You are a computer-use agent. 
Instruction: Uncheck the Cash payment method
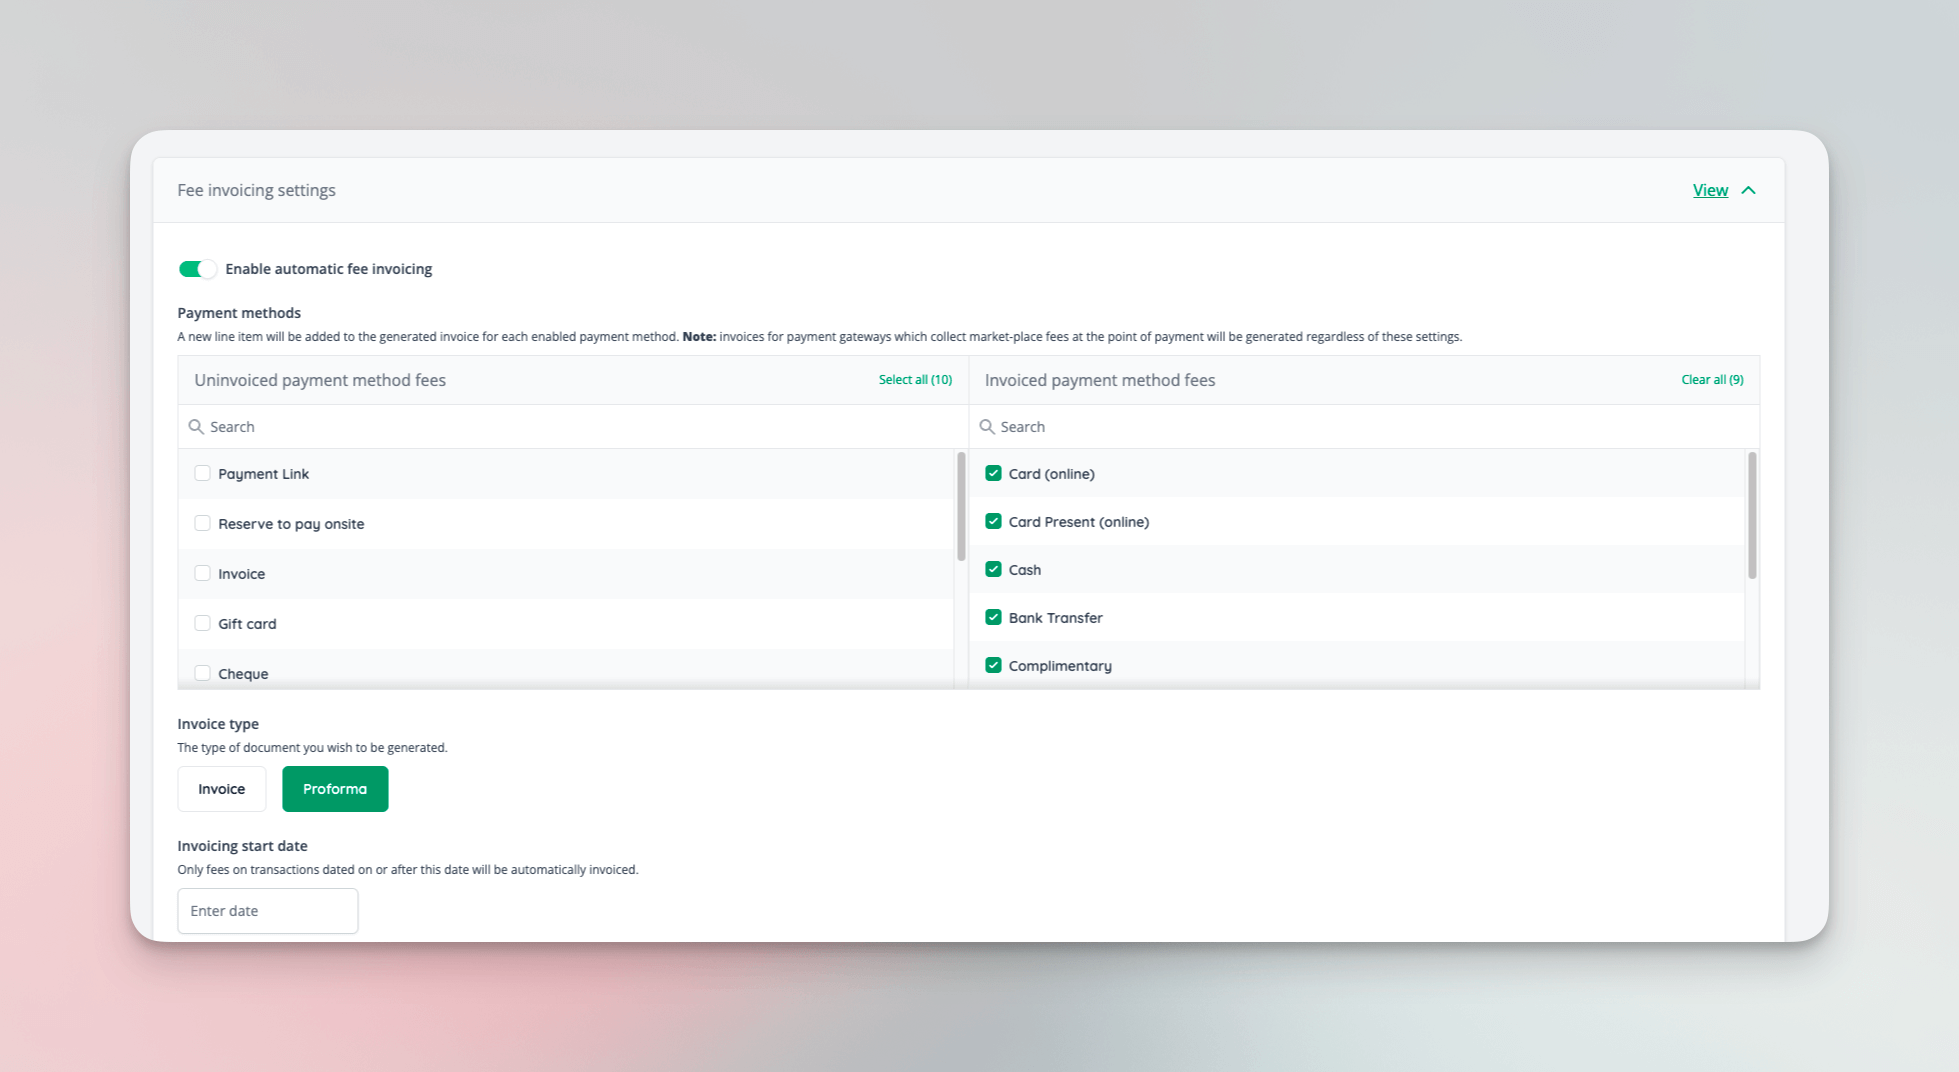click(x=993, y=568)
